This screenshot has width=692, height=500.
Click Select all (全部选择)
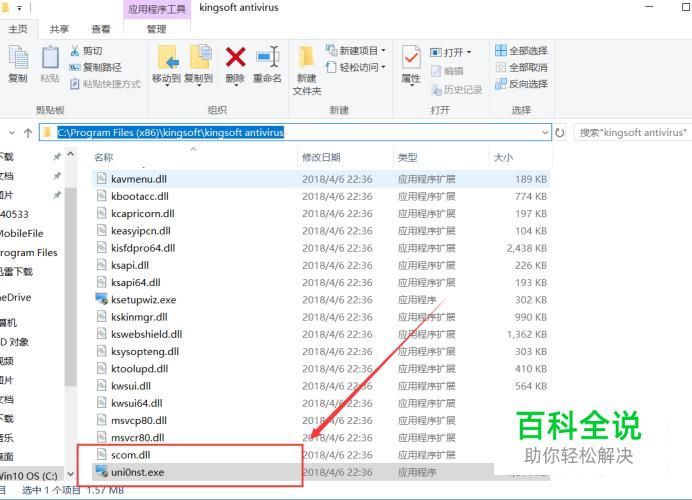pyautogui.click(x=521, y=50)
